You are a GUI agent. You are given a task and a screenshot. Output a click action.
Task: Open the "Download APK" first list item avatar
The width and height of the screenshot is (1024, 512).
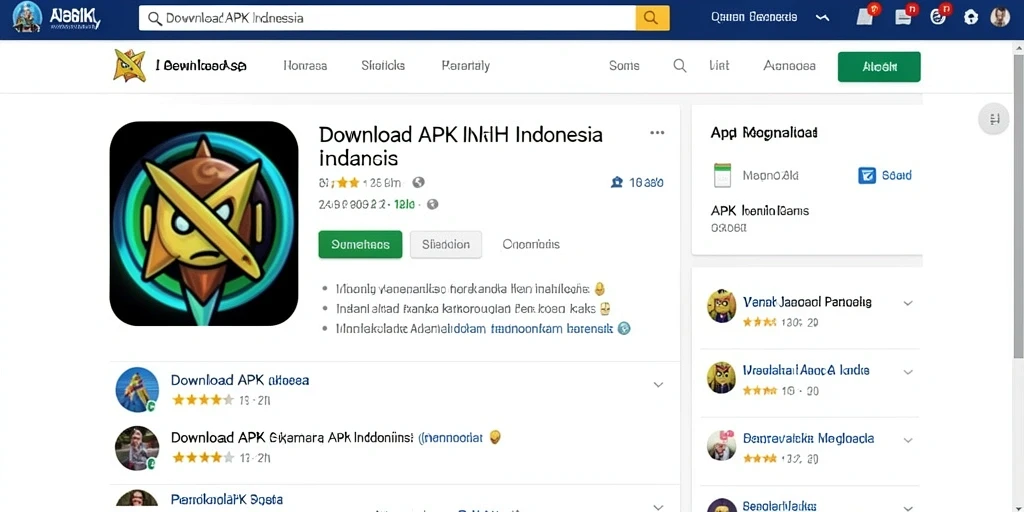click(x=137, y=389)
